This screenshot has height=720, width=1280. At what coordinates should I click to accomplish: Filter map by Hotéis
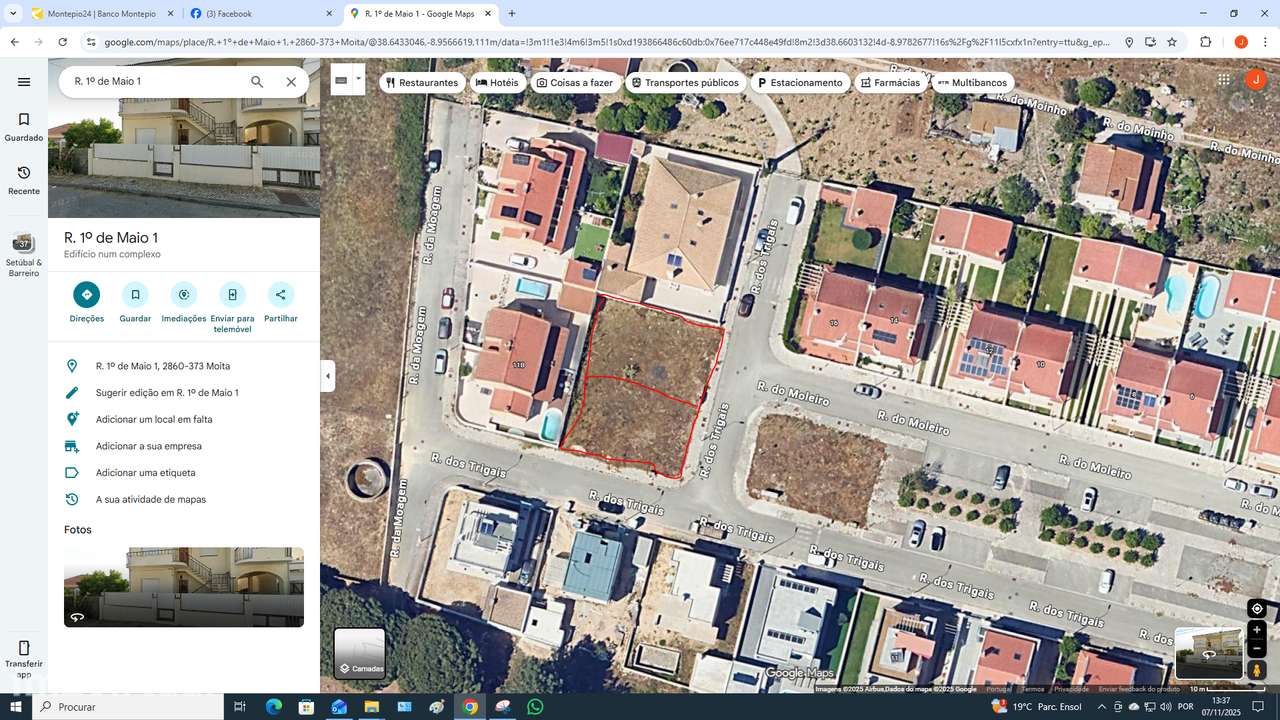[497, 83]
